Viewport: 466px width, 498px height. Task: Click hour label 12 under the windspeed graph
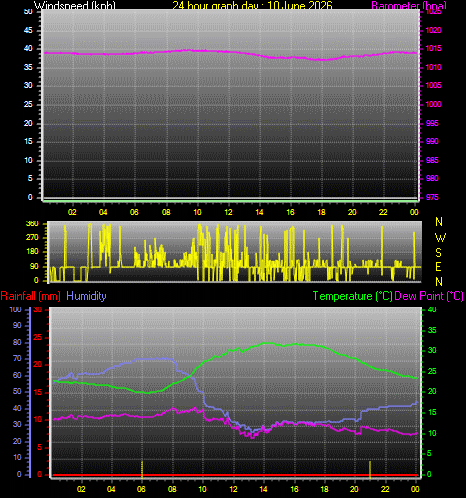(228, 212)
